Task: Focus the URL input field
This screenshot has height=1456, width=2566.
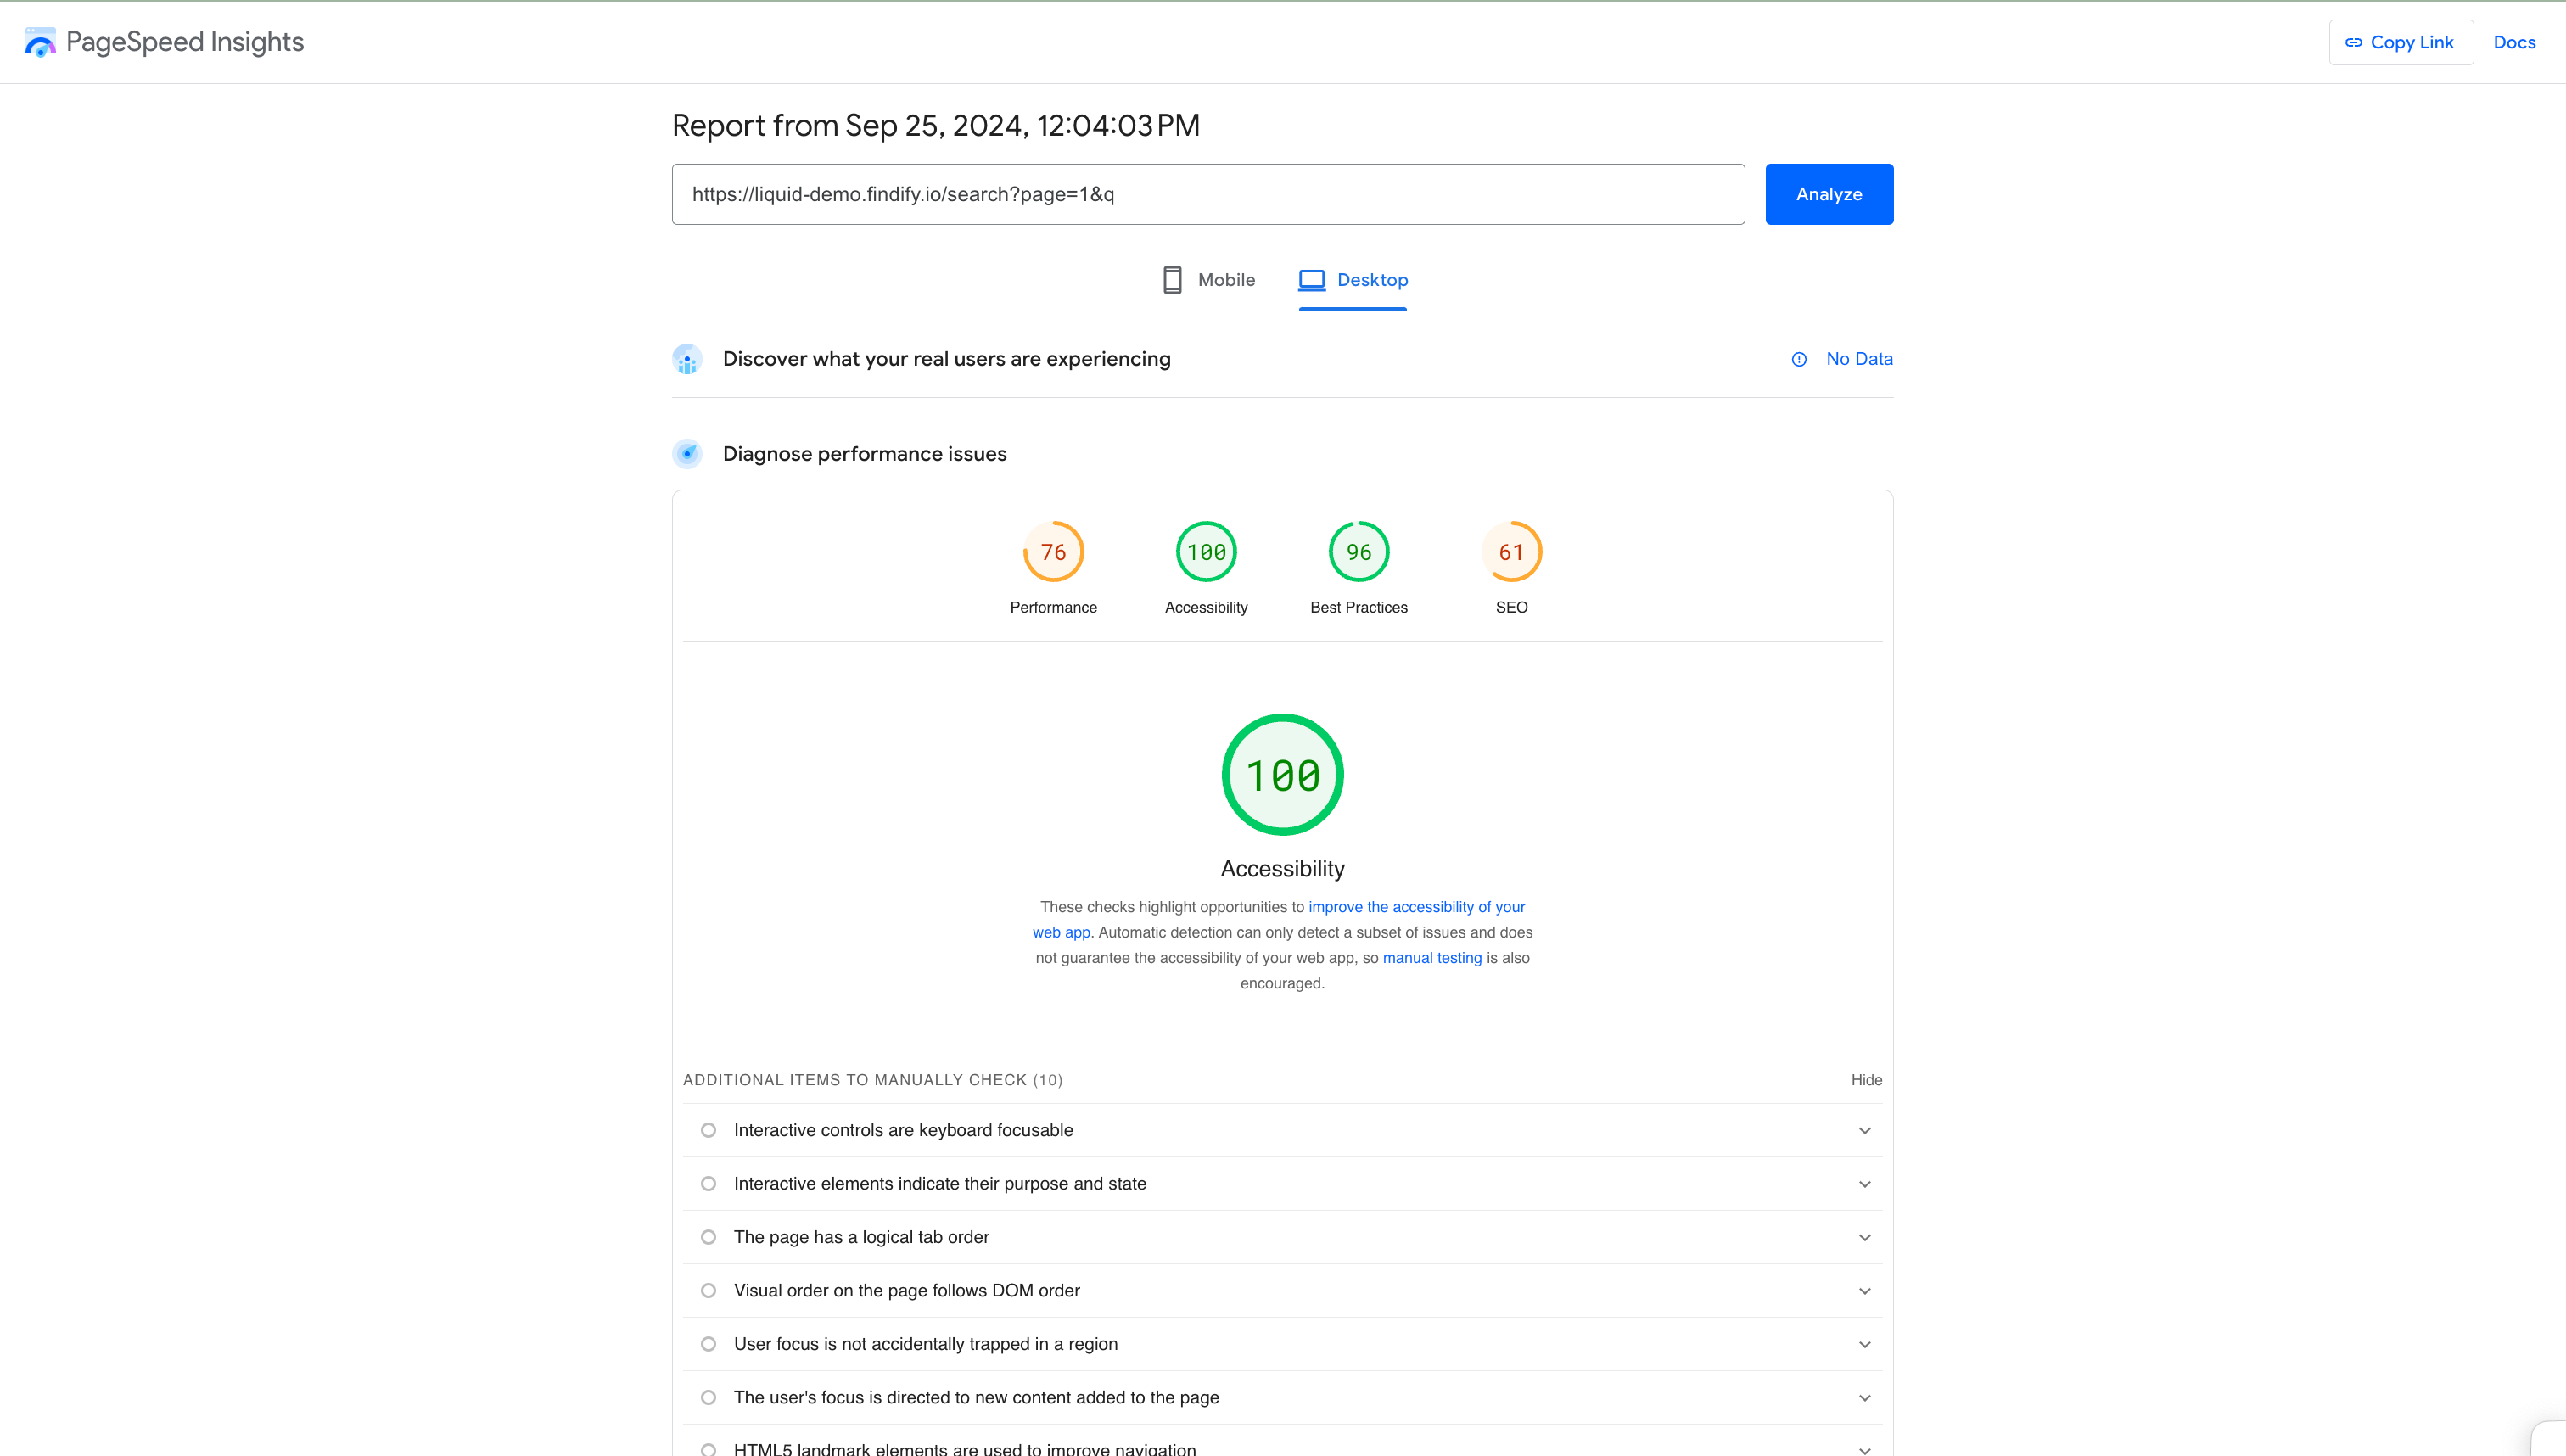Action: 1207,194
